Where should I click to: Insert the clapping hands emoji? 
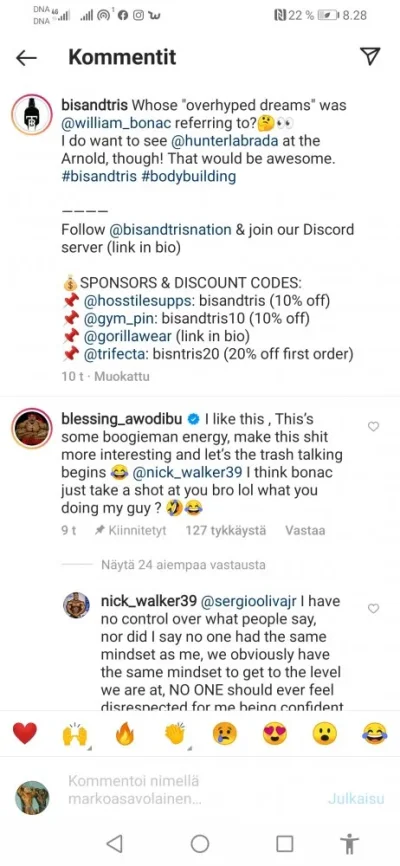pyautogui.click(x=175, y=734)
